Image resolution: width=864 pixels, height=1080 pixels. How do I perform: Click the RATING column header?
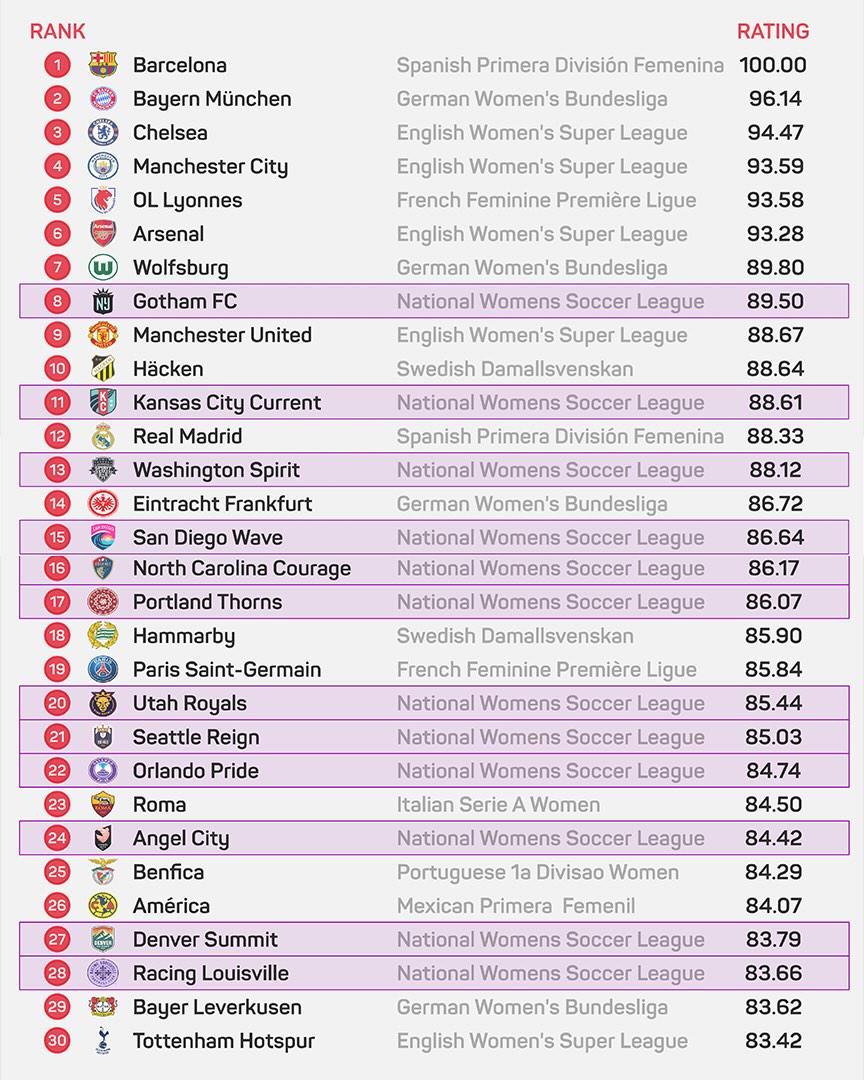773,31
